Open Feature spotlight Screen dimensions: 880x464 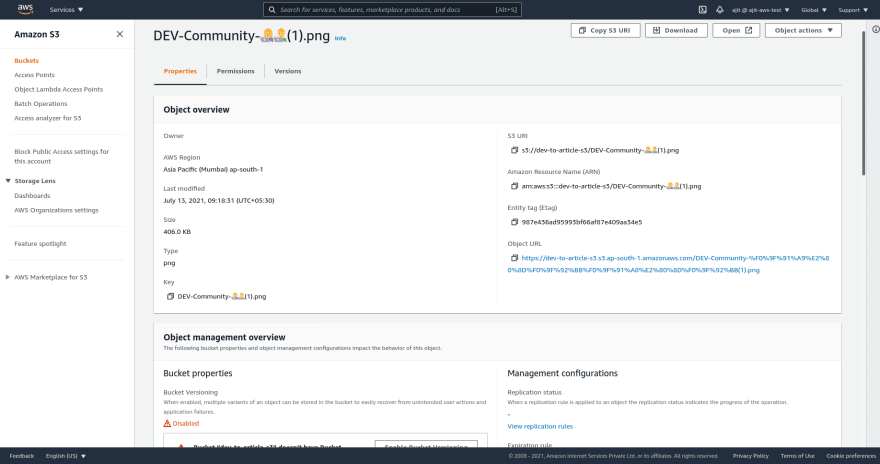click(40, 244)
